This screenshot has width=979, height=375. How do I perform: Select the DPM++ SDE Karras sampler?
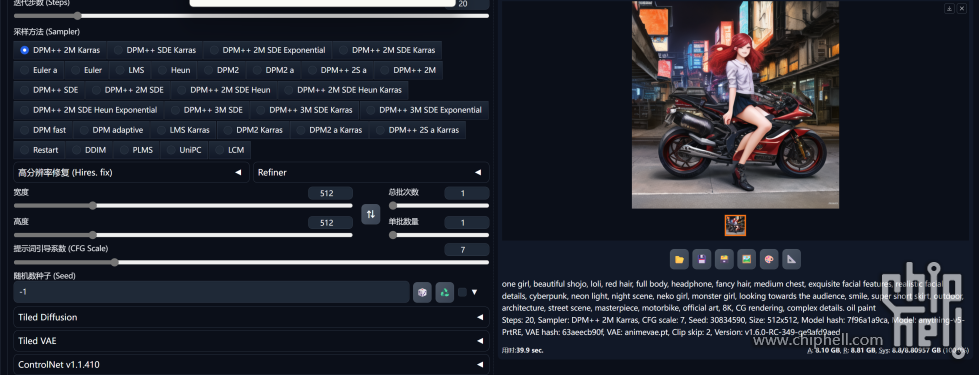pos(154,51)
